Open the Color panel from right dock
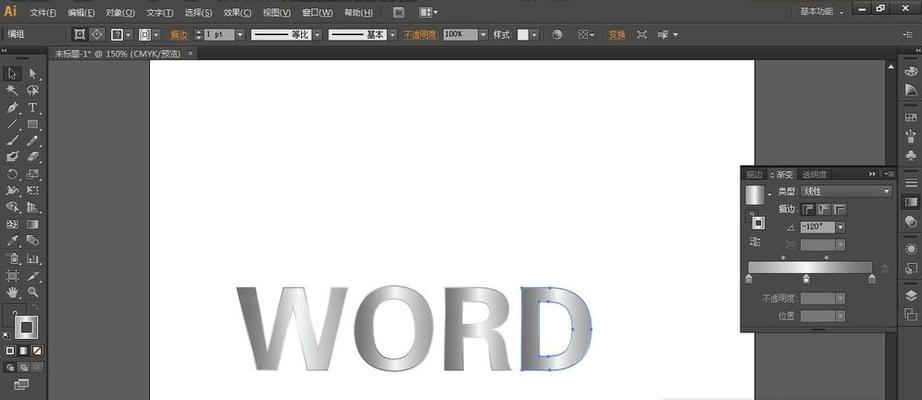 [910, 71]
